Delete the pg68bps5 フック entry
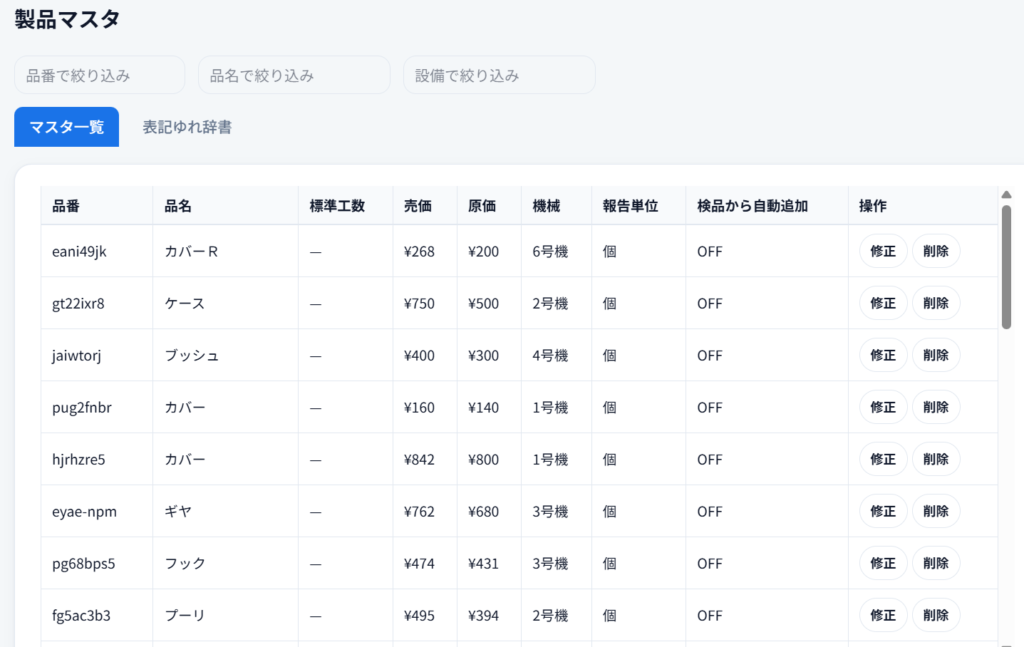This screenshot has width=1024, height=647. tap(935, 563)
